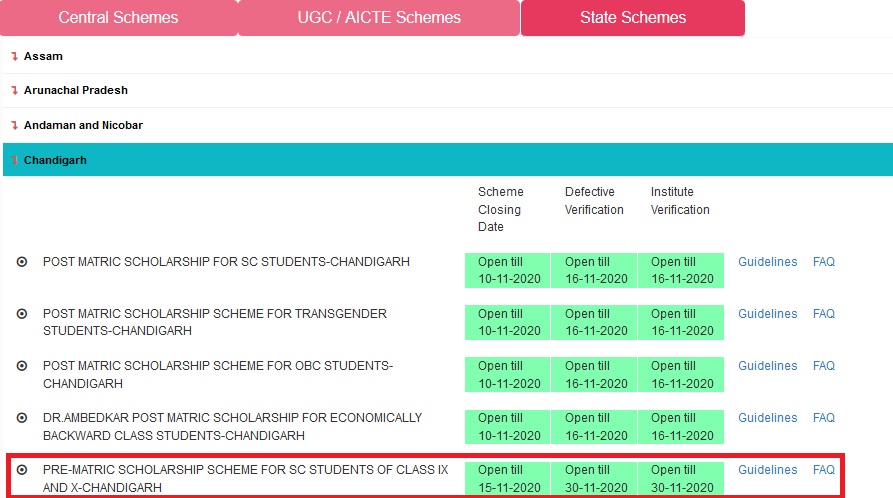
Task: Open FAQ for SC Students post matric scheme
Action: pos(823,262)
